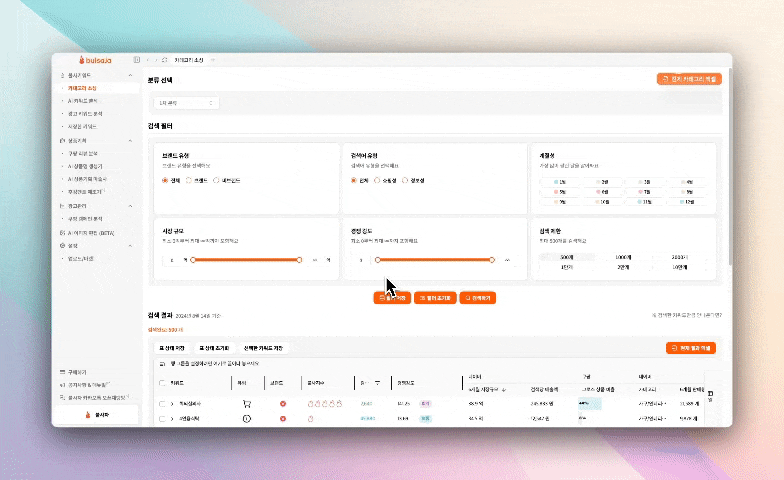Screen dimensions: 784x480
Task: Click the chart icon of third sidebar section
Action: point(62,206)
